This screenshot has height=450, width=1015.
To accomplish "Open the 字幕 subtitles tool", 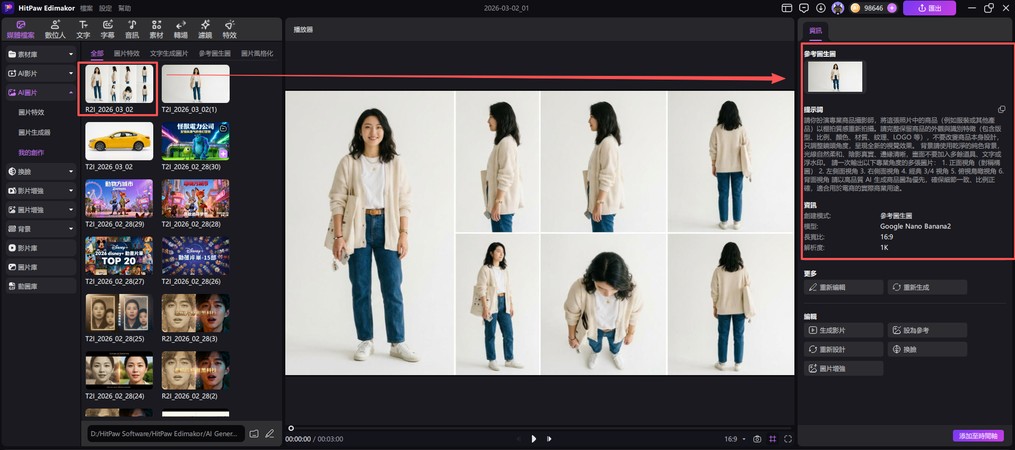I will click(107, 29).
